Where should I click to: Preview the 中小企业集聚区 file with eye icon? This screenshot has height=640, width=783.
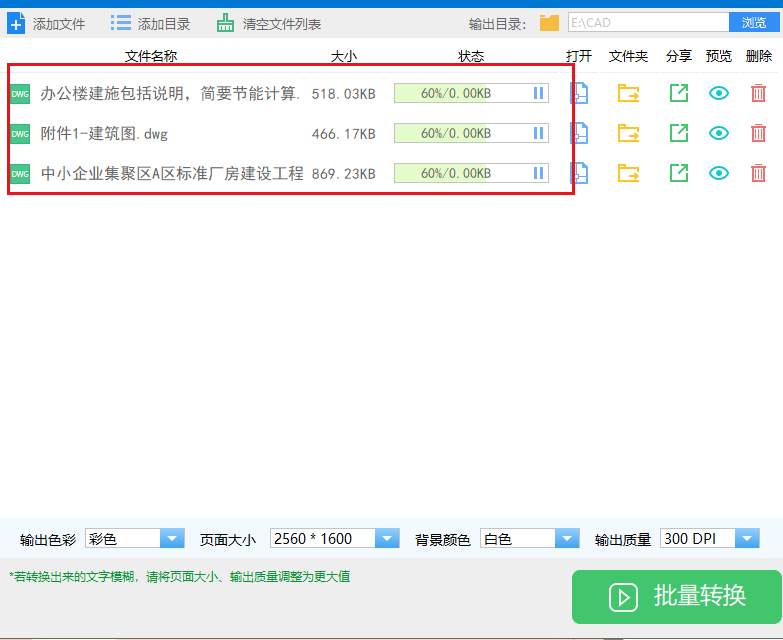[x=719, y=173]
